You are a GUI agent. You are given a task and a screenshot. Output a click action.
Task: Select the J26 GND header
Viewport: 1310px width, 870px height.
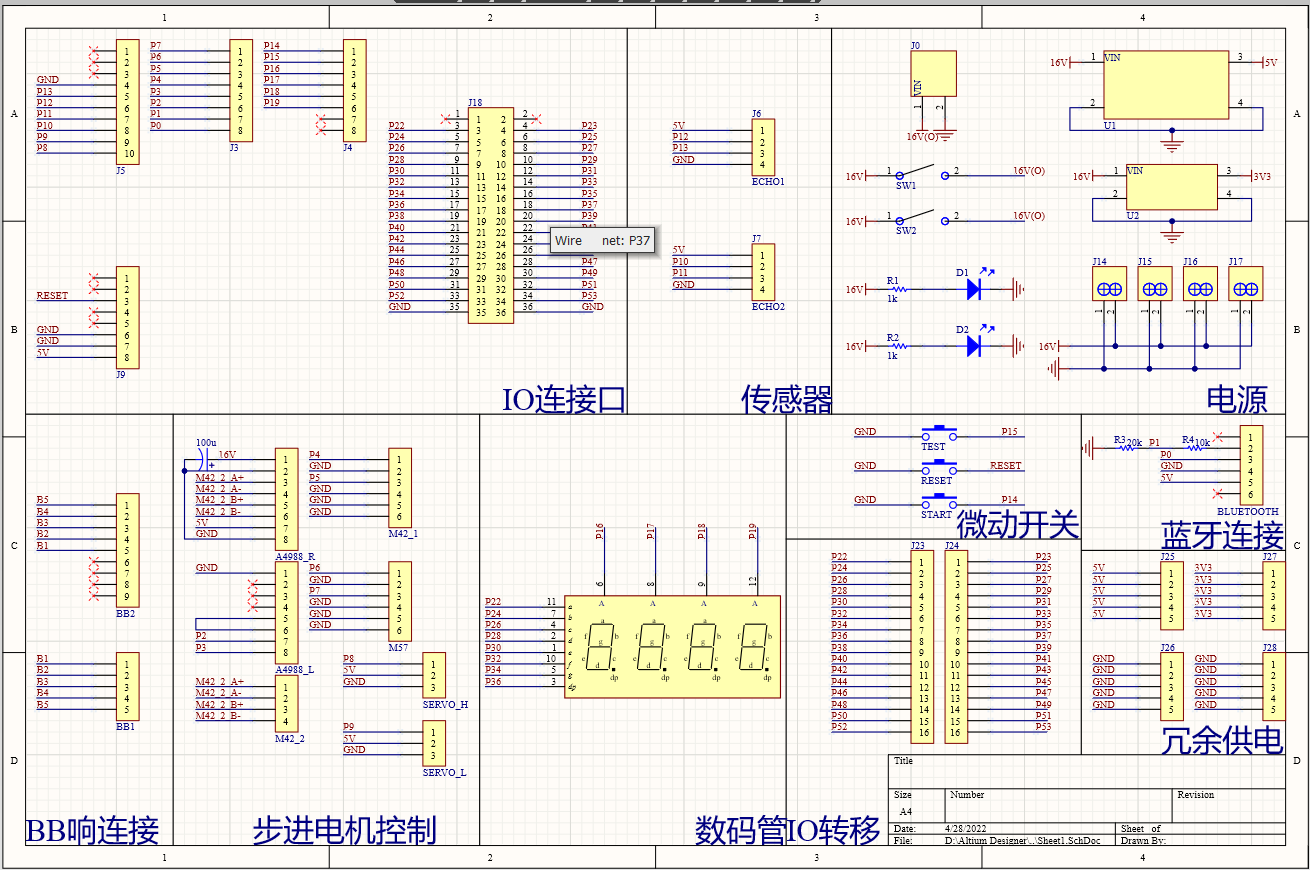click(x=1172, y=687)
